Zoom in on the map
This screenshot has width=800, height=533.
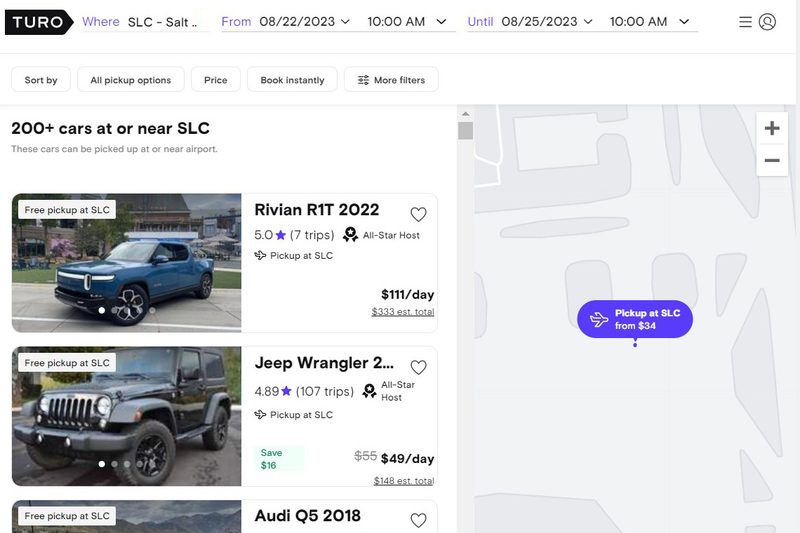pyautogui.click(x=772, y=128)
